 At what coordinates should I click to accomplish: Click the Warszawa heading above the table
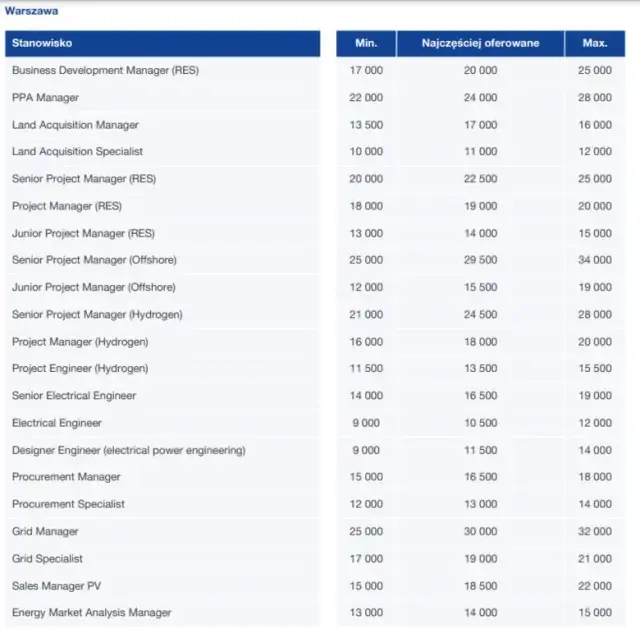pyautogui.click(x=31, y=11)
